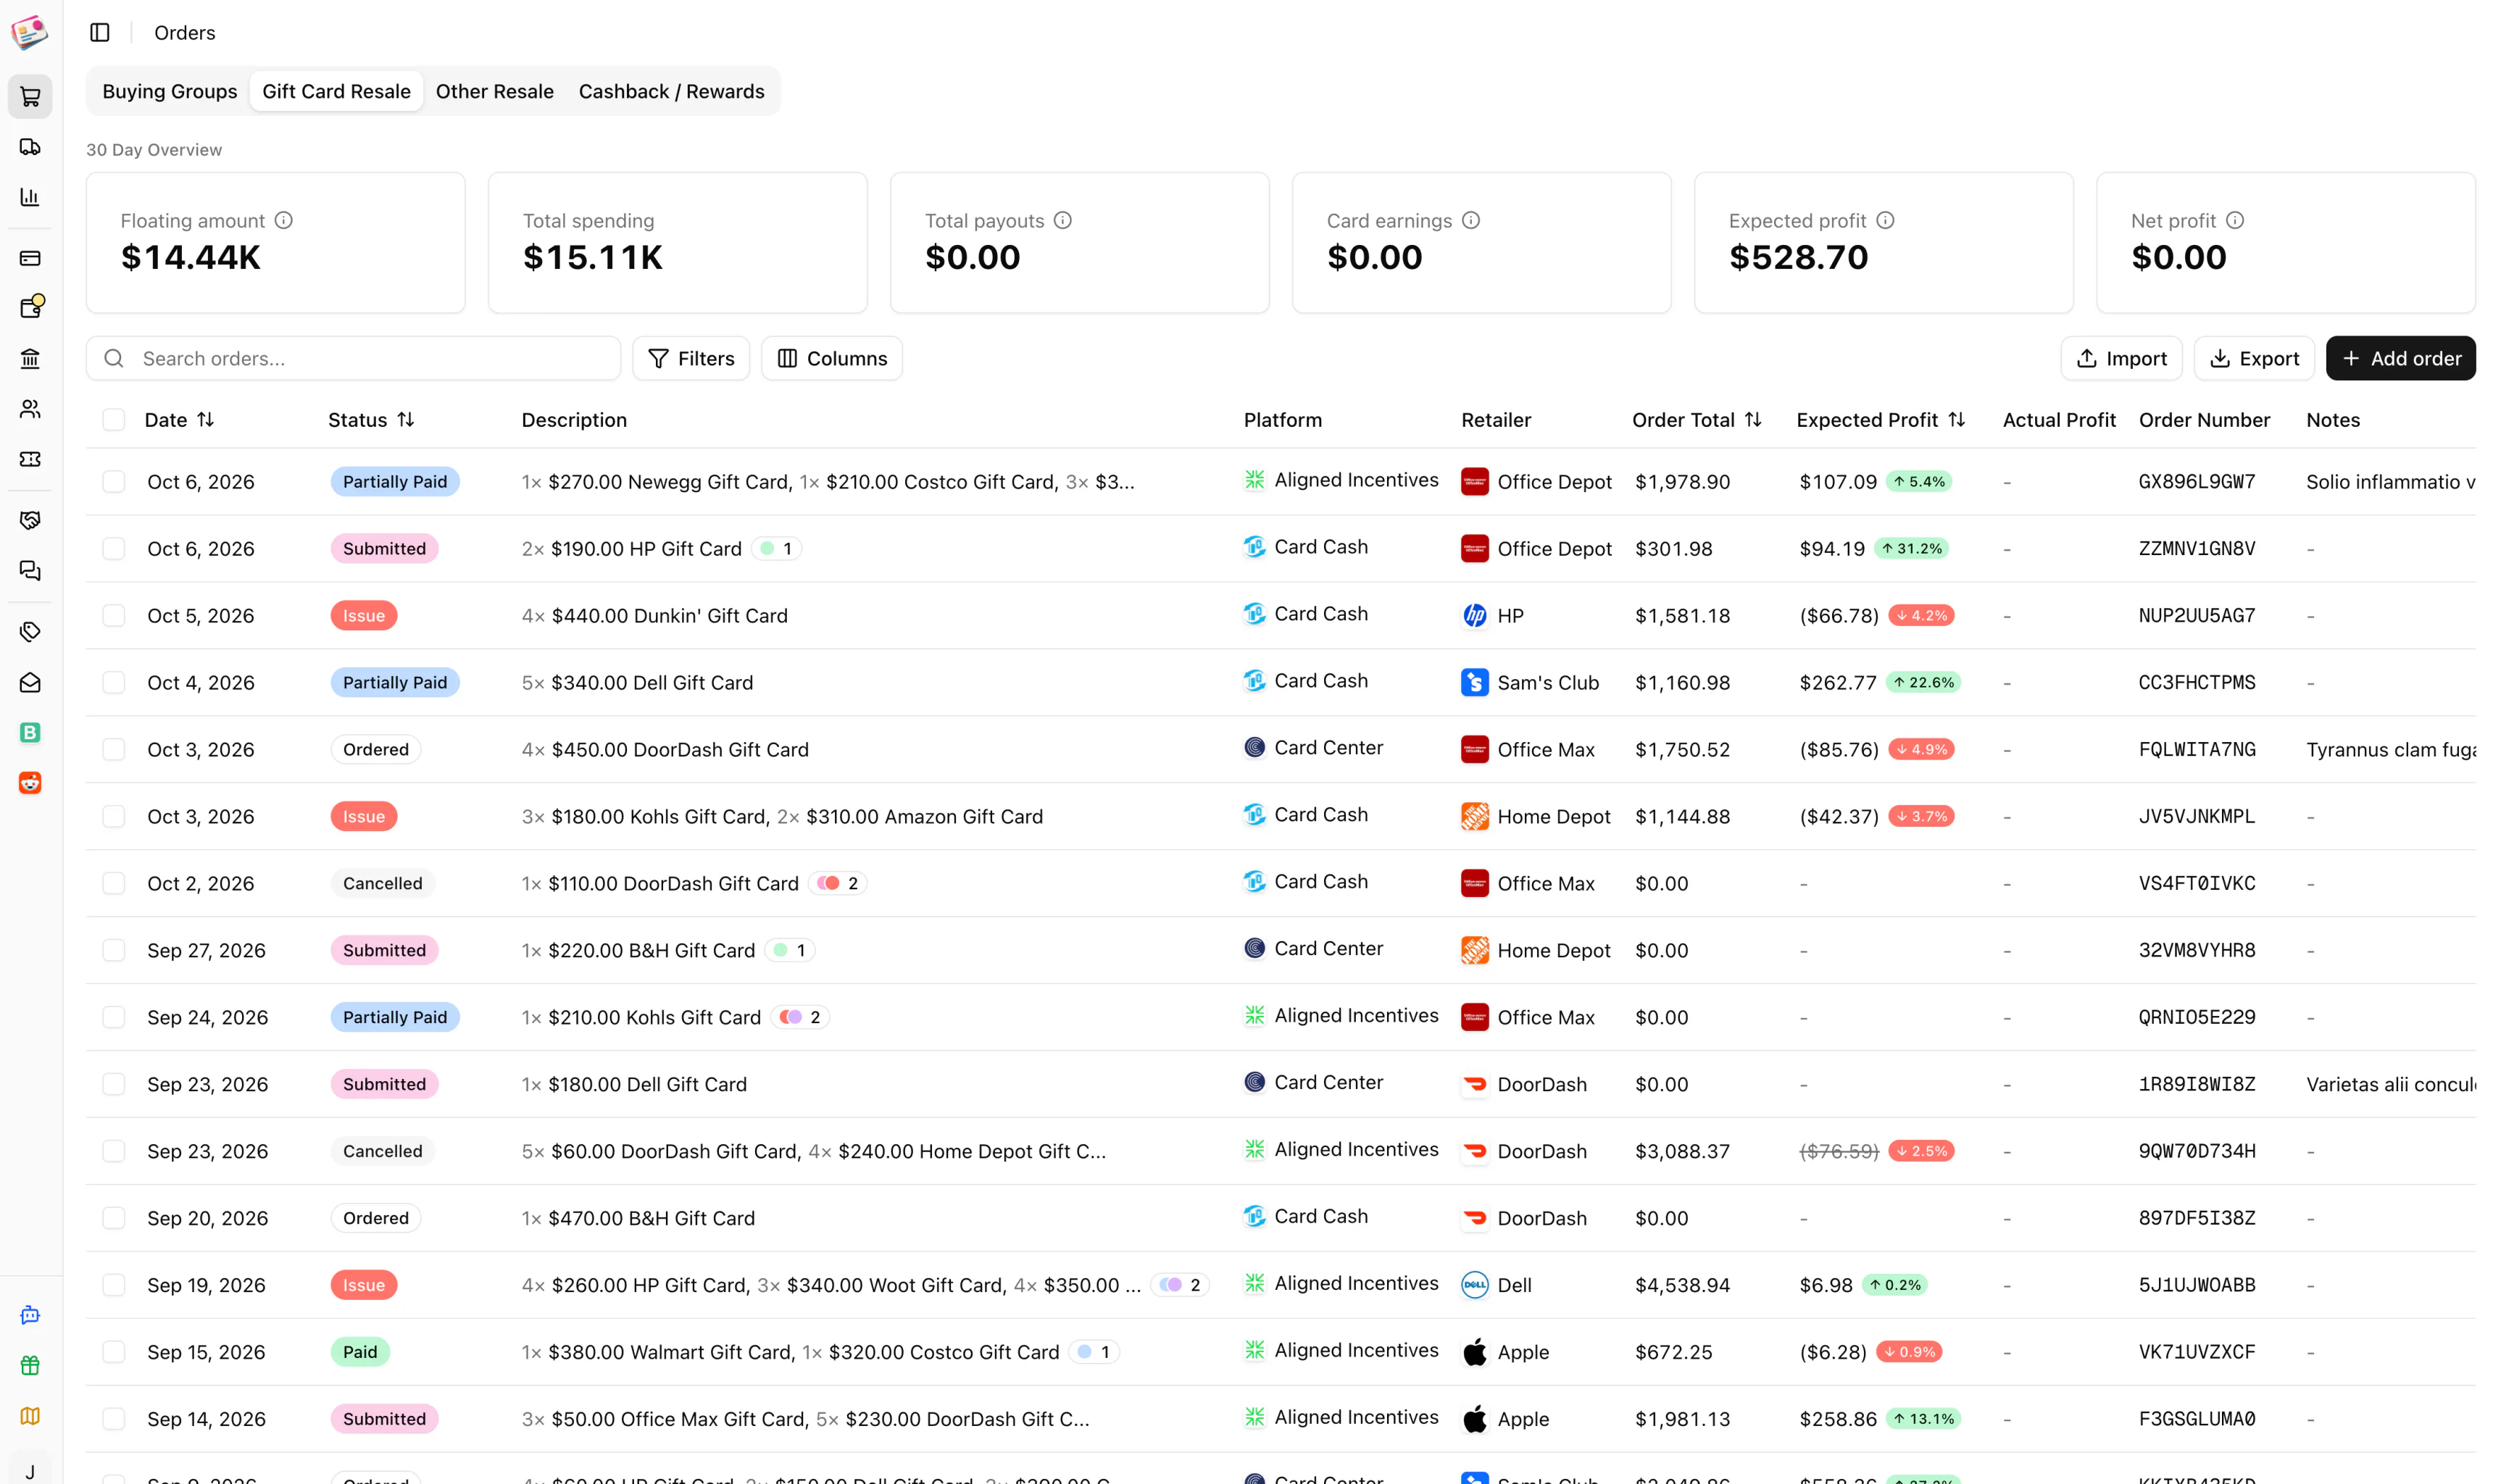Sort the table by Order Total column
This screenshot has width=2493, height=1484.
(1697, 420)
